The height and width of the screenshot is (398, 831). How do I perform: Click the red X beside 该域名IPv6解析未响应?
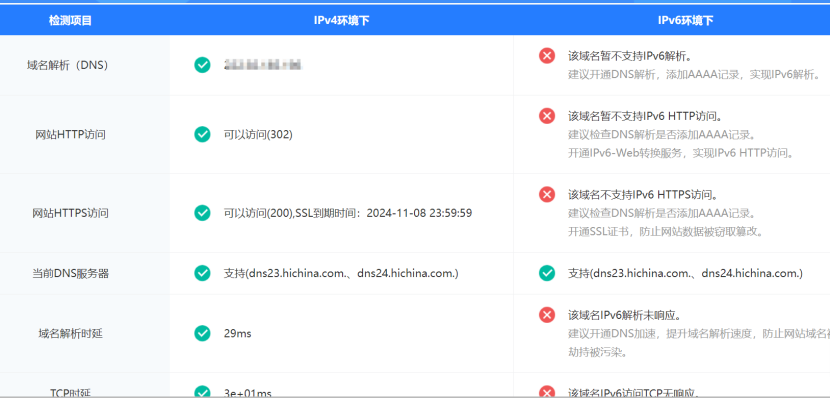[547, 315]
